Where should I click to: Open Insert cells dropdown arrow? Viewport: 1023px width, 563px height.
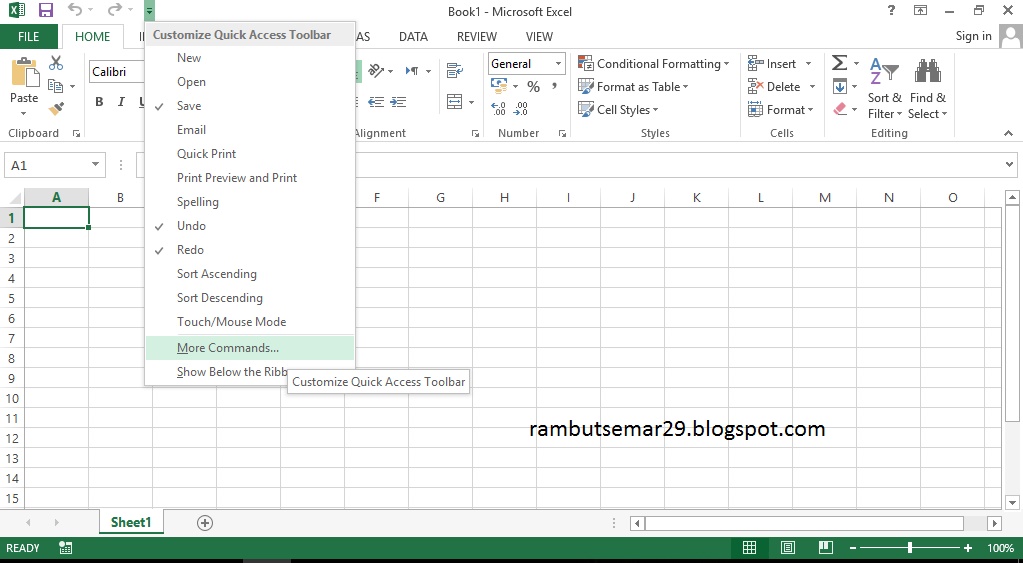[808, 63]
